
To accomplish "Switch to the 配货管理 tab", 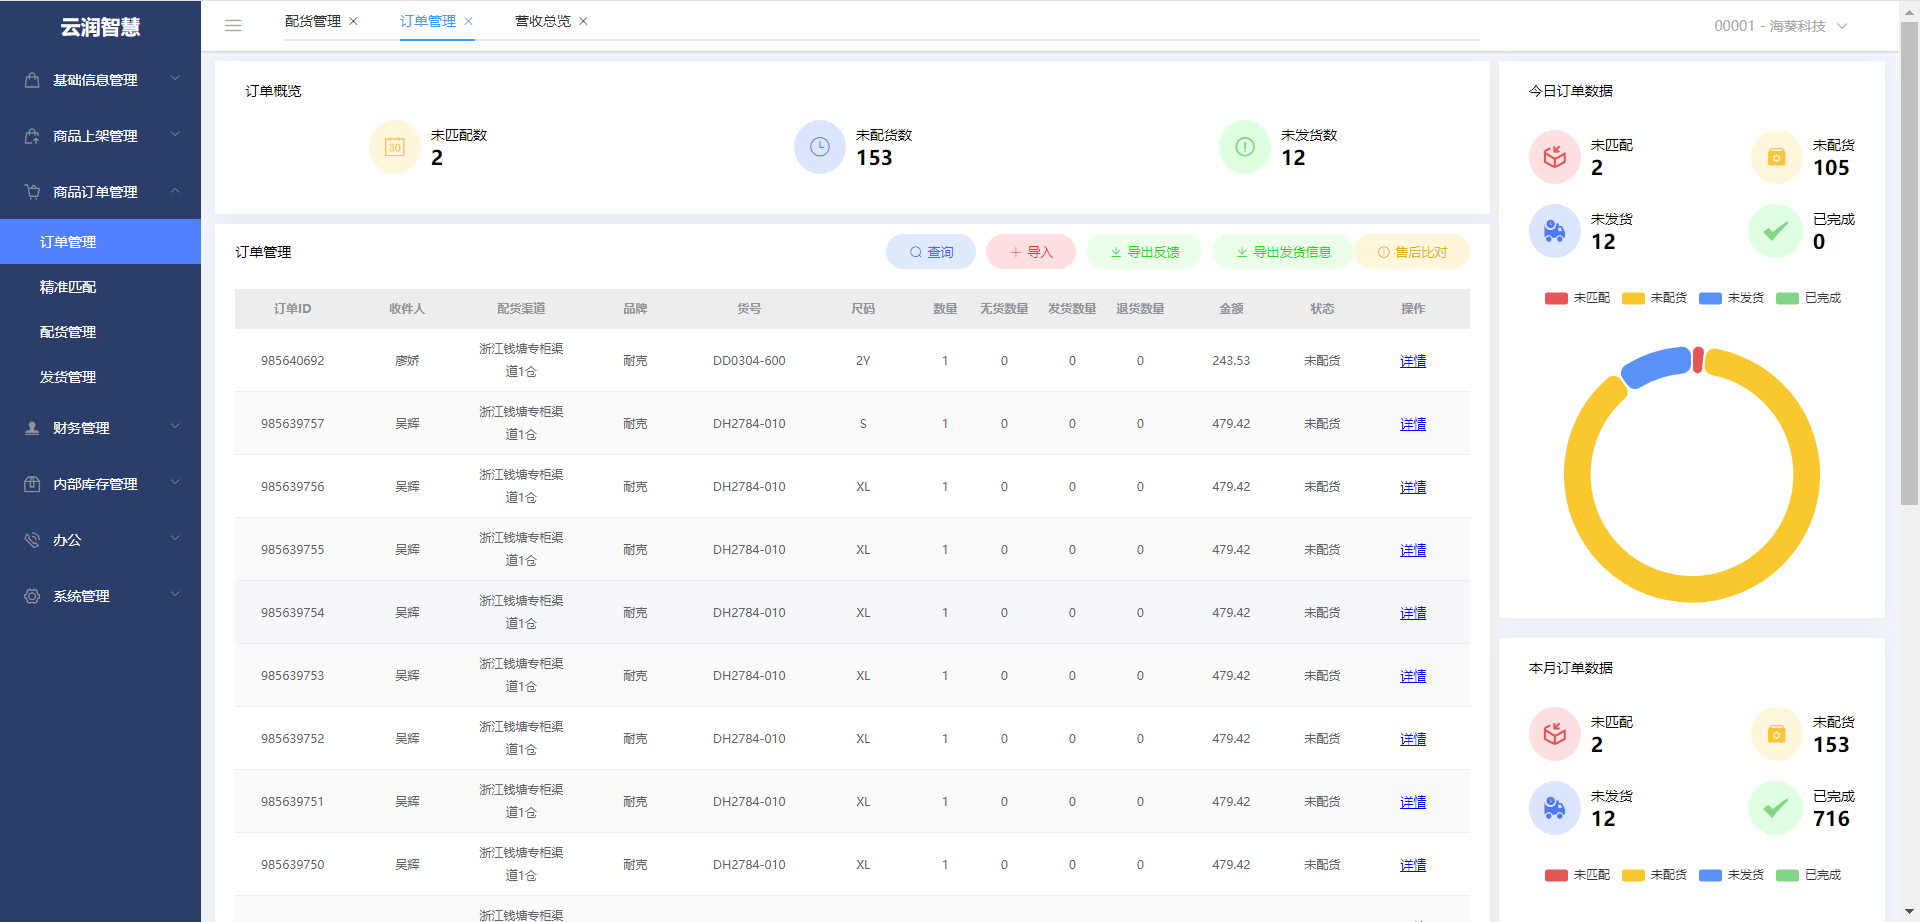I will pos(313,21).
